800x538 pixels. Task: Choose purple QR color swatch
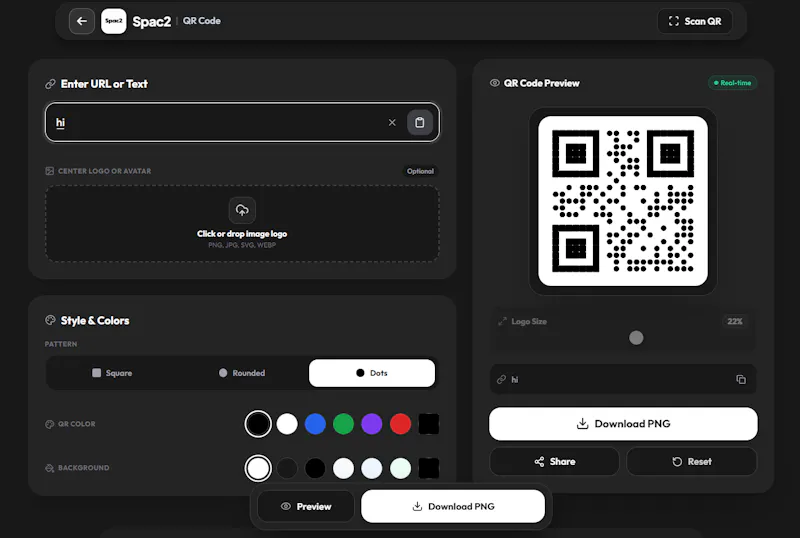point(372,424)
